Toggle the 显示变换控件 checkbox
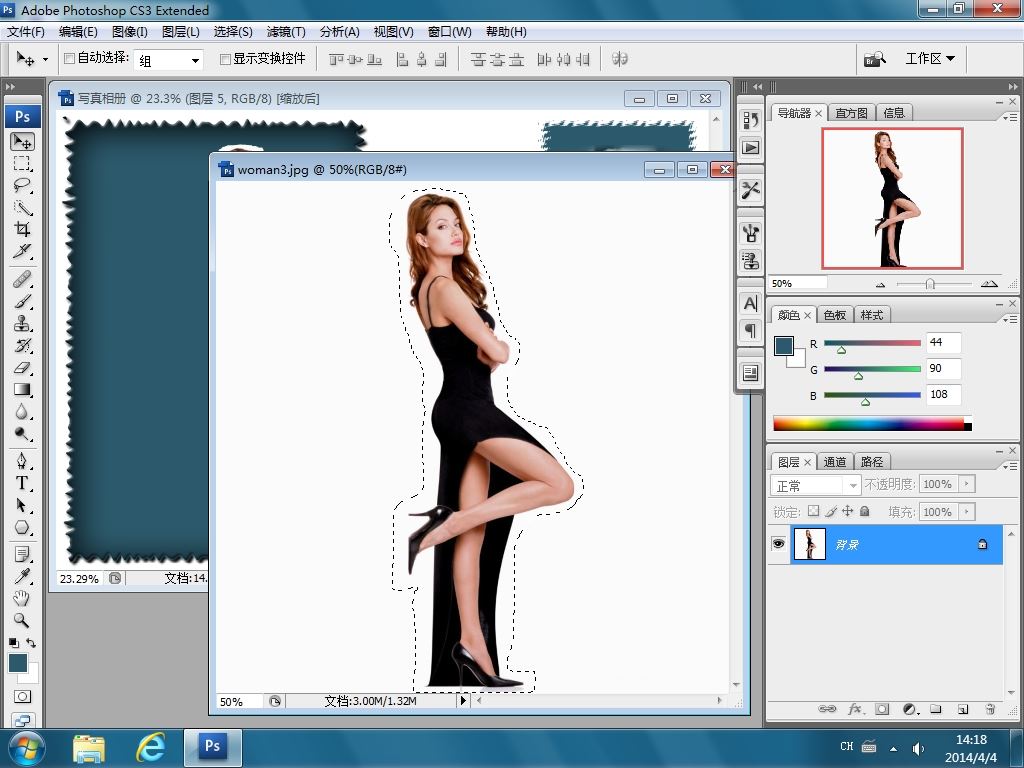The image size is (1024, 768). [x=225, y=59]
